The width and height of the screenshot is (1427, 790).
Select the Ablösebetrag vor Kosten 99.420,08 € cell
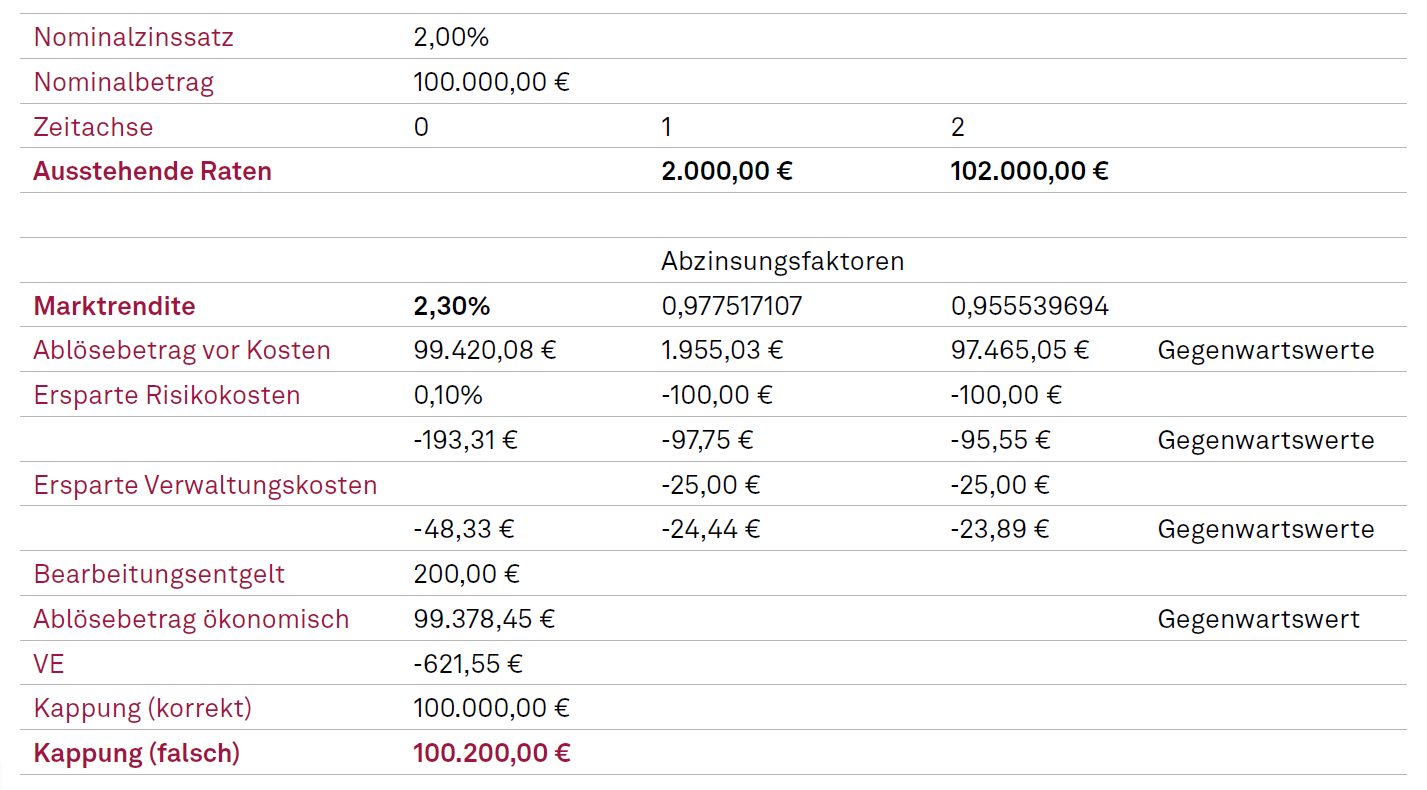point(484,351)
